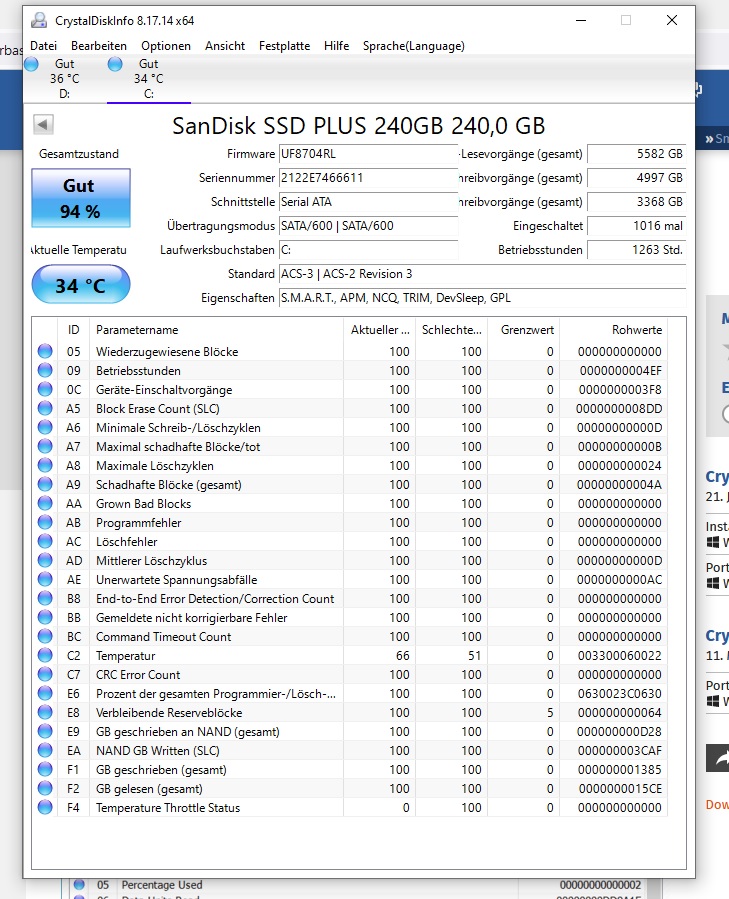Open the Hilfe menu
The image size is (729, 899).
click(x=336, y=46)
